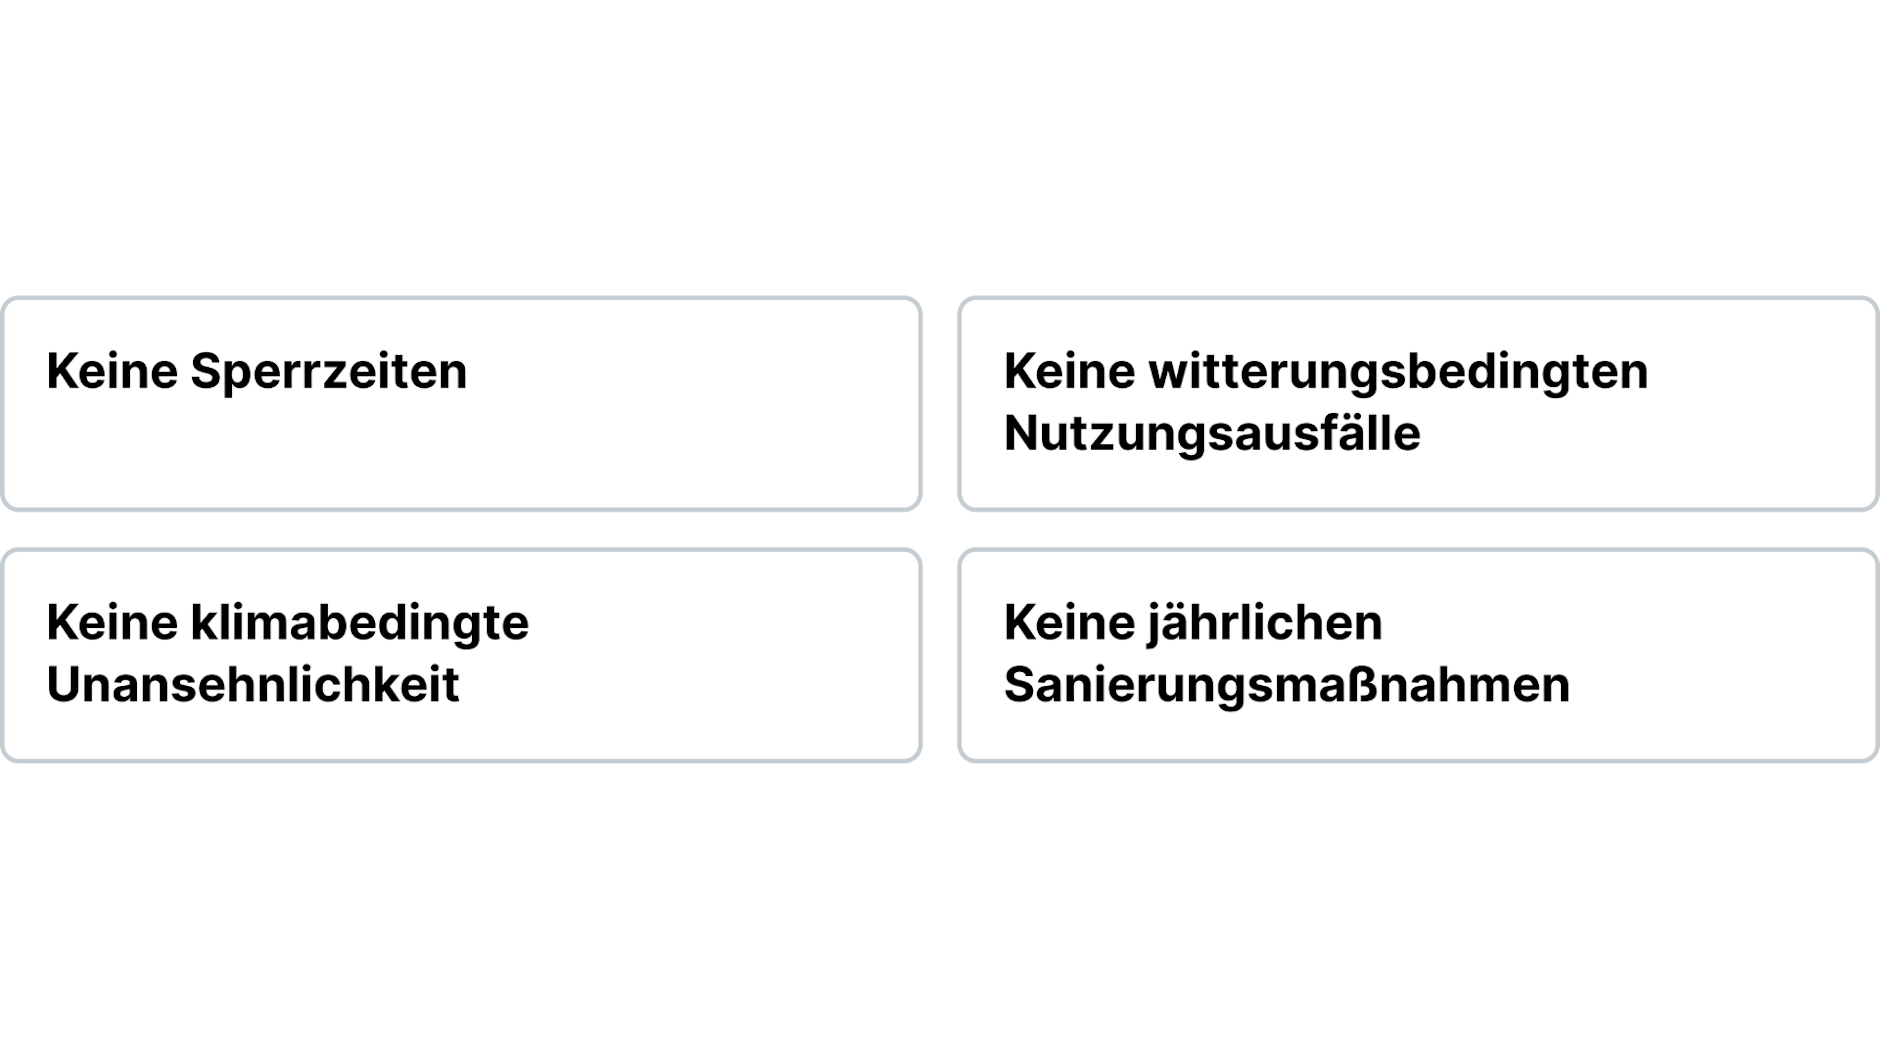Click the word "Sperrzeiten"
This screenshot has height=1058, width=1880.
coord(328,372)
